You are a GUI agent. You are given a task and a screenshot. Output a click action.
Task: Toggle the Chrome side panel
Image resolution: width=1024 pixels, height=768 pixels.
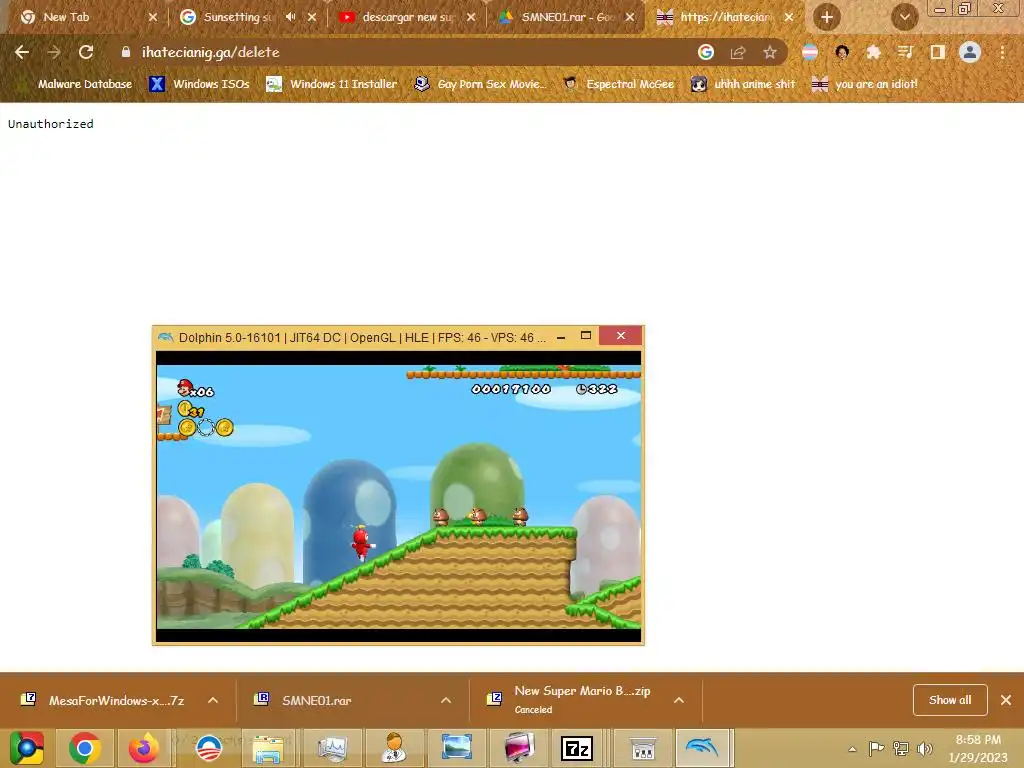click(937, 52)
